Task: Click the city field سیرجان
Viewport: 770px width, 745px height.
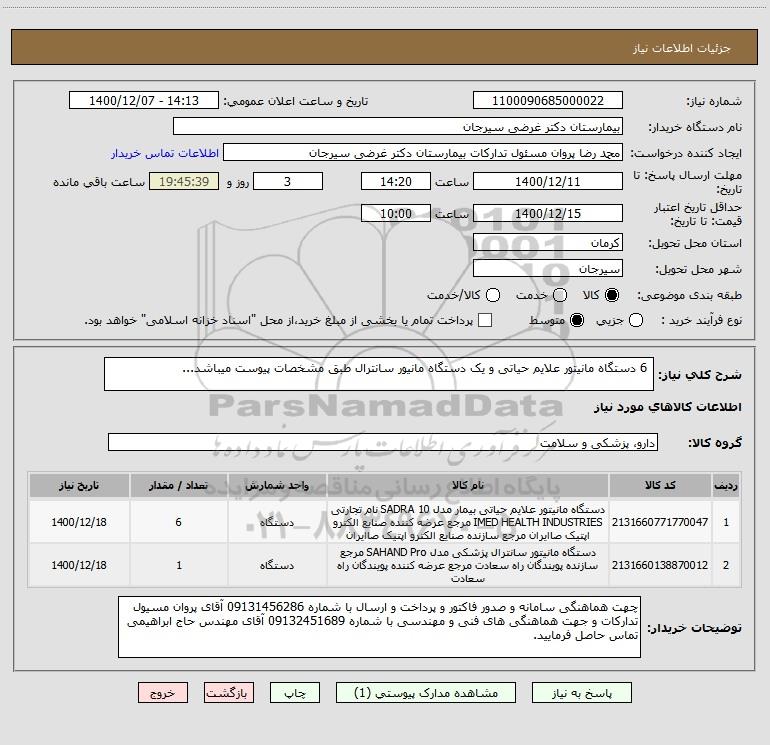Action: (548, 269)
